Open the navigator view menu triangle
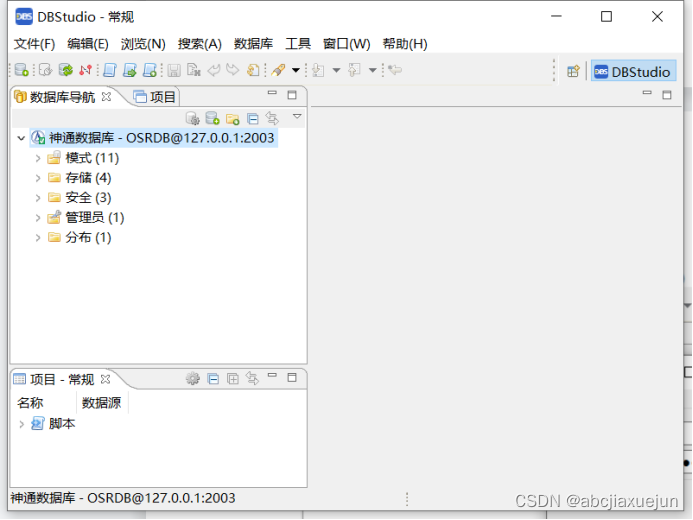This screenshot has height=520, width=693. pos(297,116)
